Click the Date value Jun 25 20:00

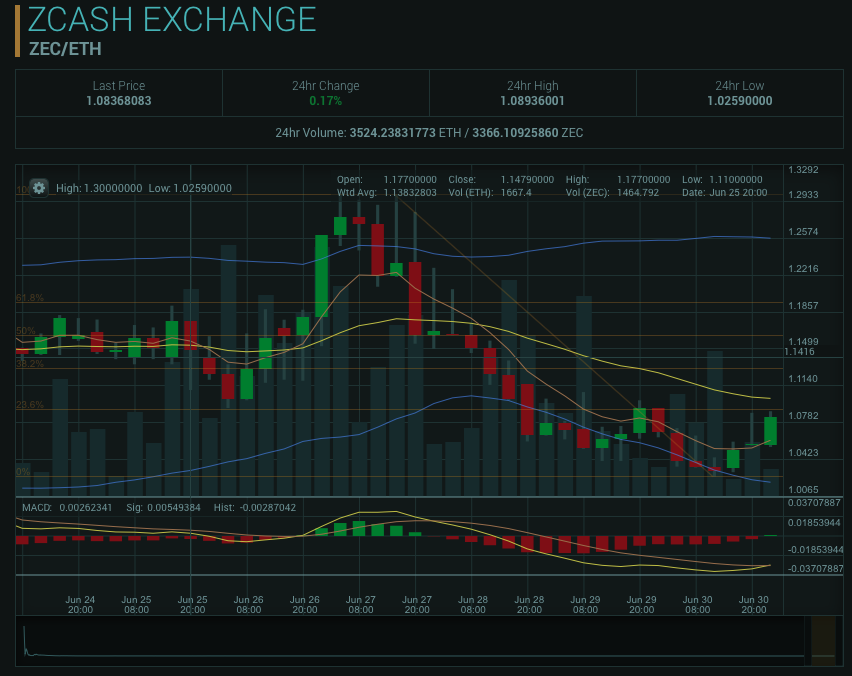point(738,192)
